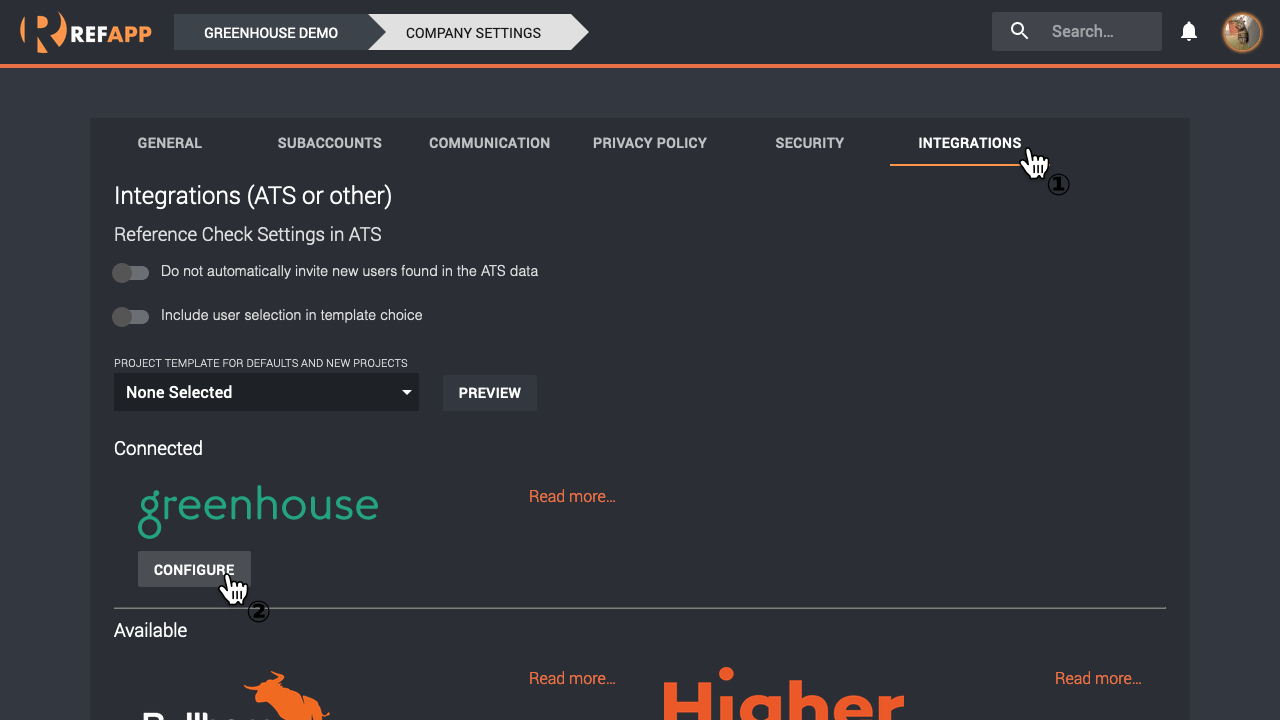Open the user avatar menu

click(1242, 32)
